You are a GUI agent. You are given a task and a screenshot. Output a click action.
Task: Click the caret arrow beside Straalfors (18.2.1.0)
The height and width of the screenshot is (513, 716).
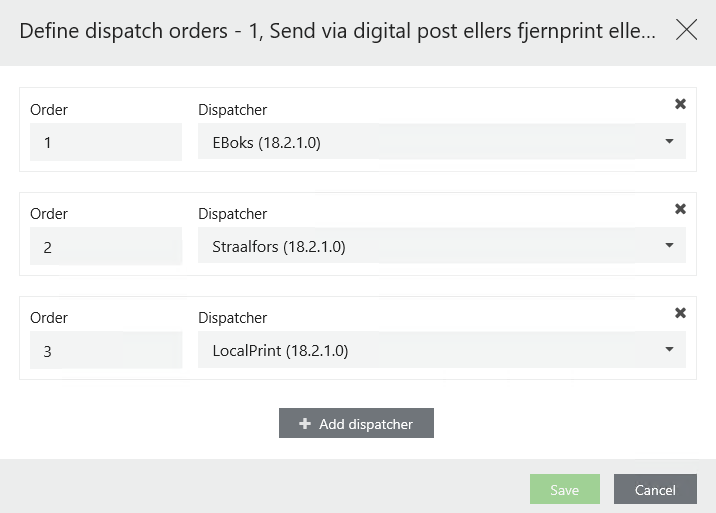[x=669, y=246]
